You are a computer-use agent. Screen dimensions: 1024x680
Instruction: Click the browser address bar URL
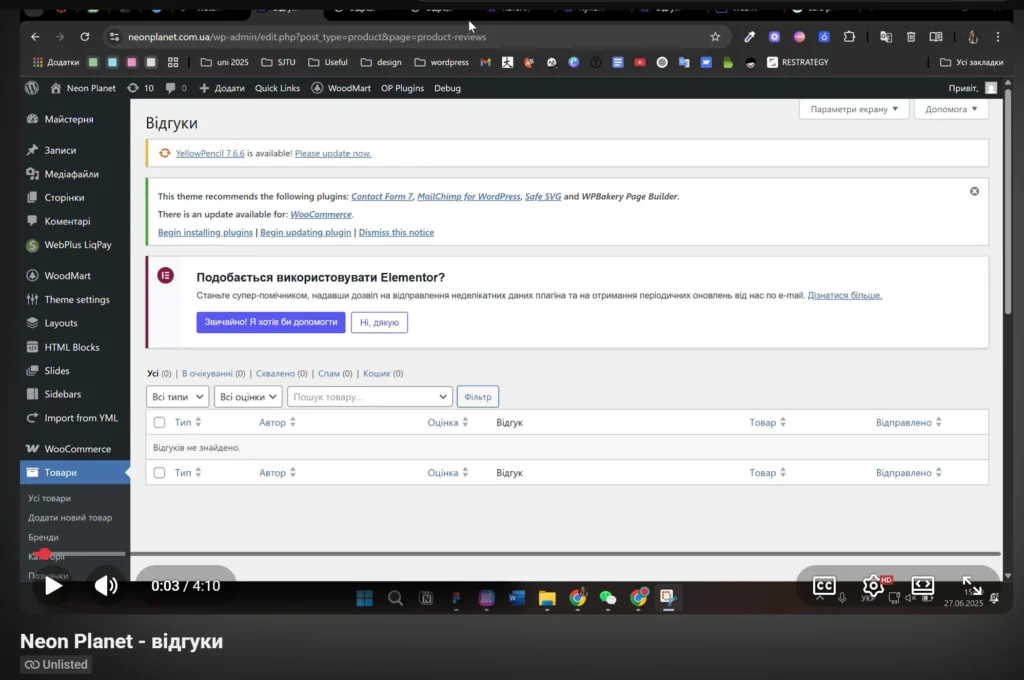click(307, 37)
